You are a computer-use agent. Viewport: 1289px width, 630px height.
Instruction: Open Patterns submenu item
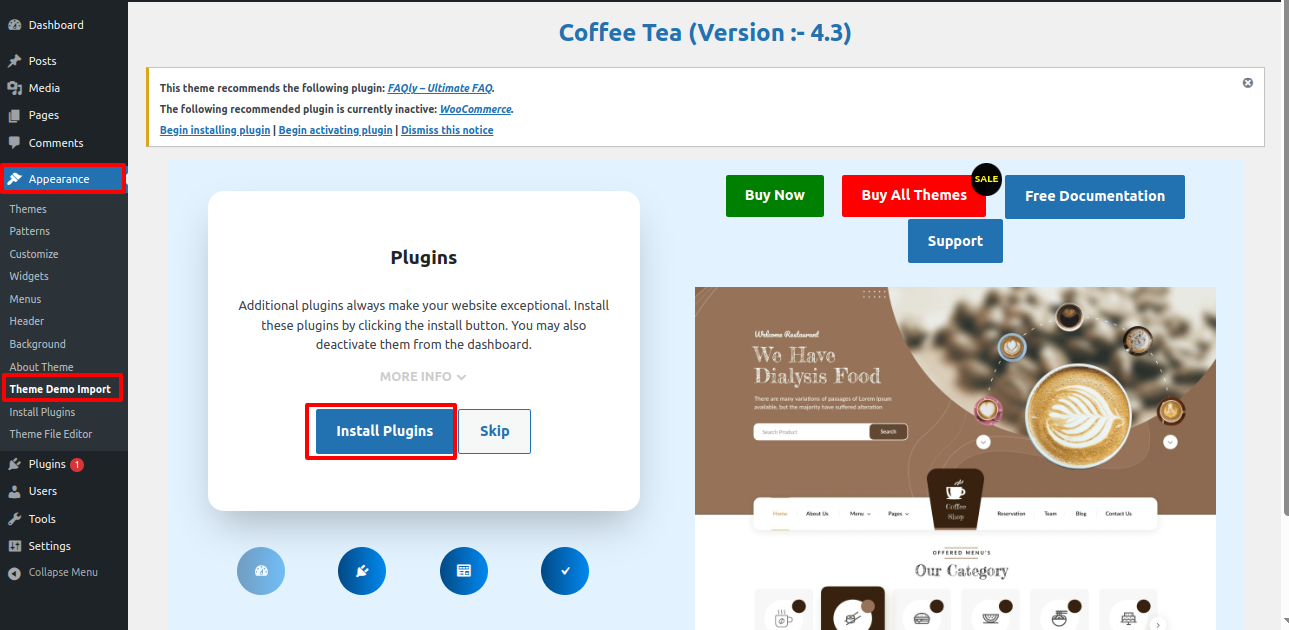[x=30, y=231]
